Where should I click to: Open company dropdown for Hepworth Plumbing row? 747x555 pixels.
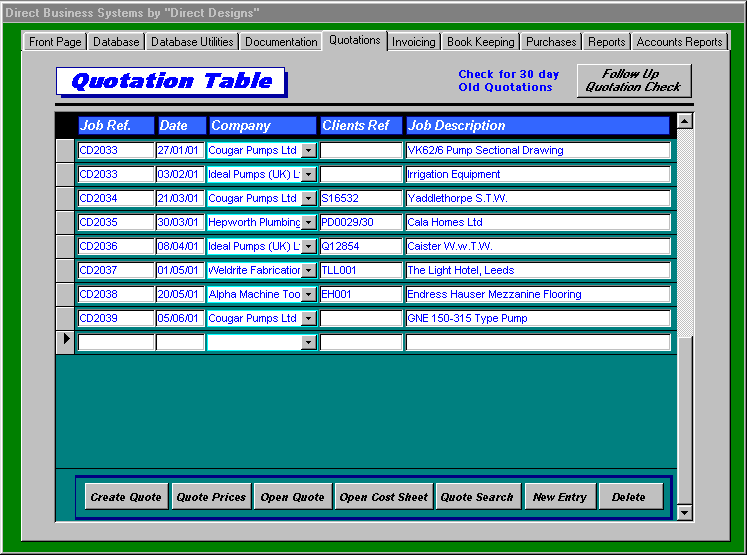coord(308,222)
